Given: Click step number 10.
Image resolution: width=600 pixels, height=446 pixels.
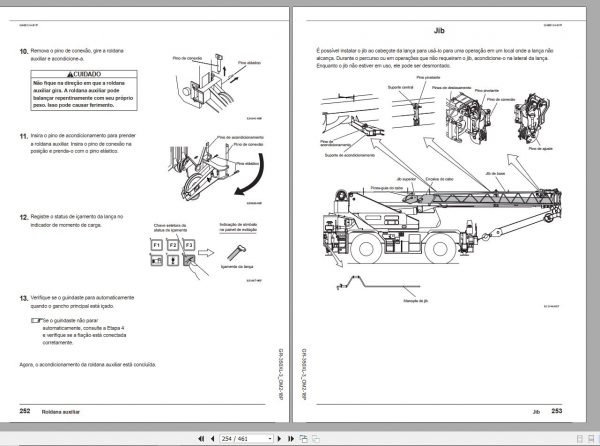Looking at the screenshot, I should 24,51.
